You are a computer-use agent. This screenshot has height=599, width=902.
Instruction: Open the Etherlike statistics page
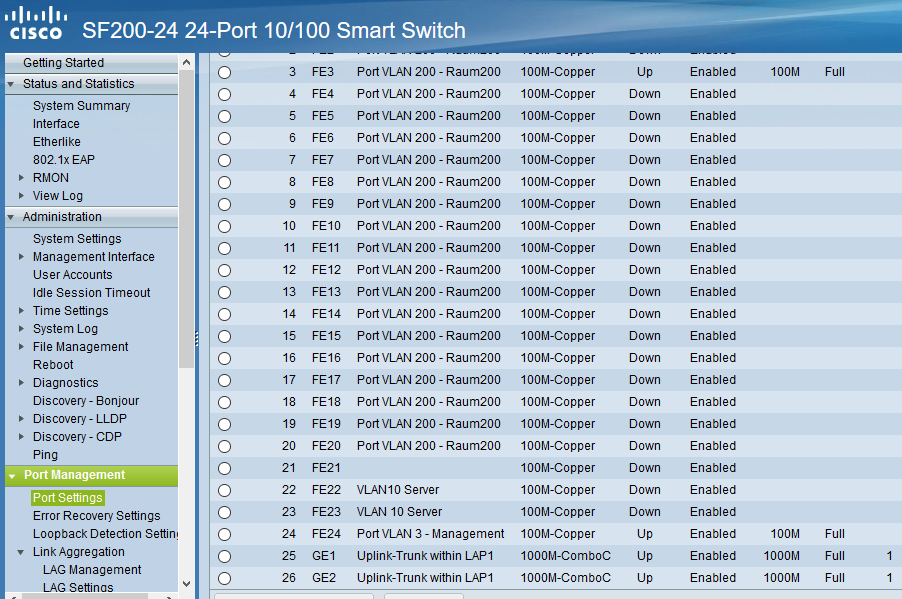click(56, 142)
